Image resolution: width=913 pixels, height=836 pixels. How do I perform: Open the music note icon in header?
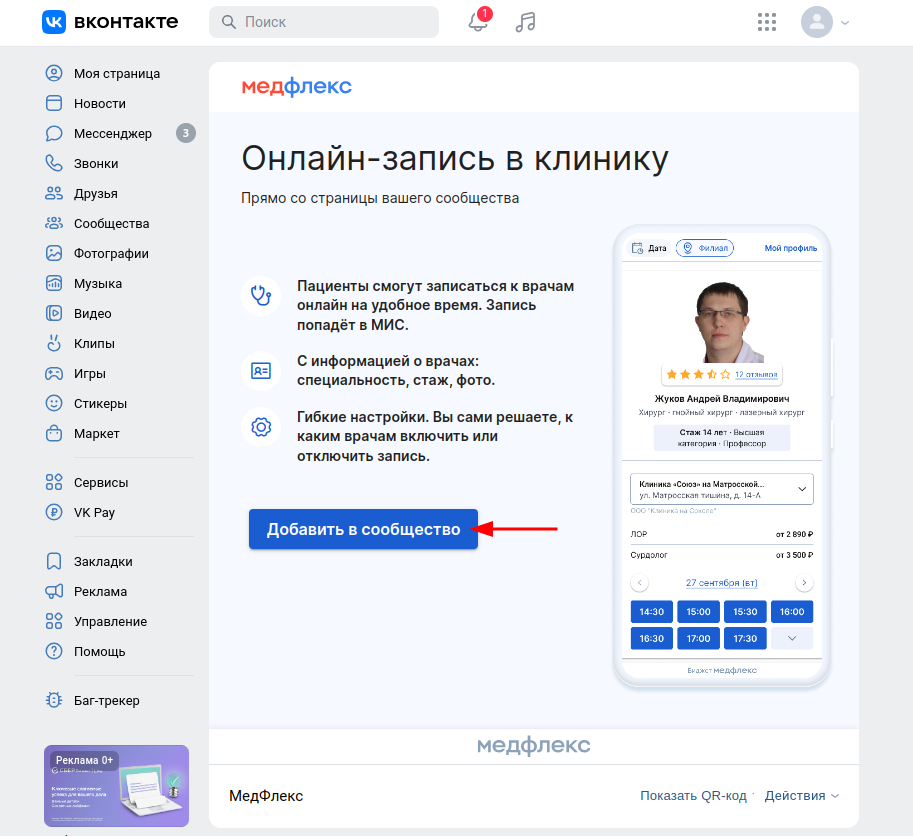(525, 22)
